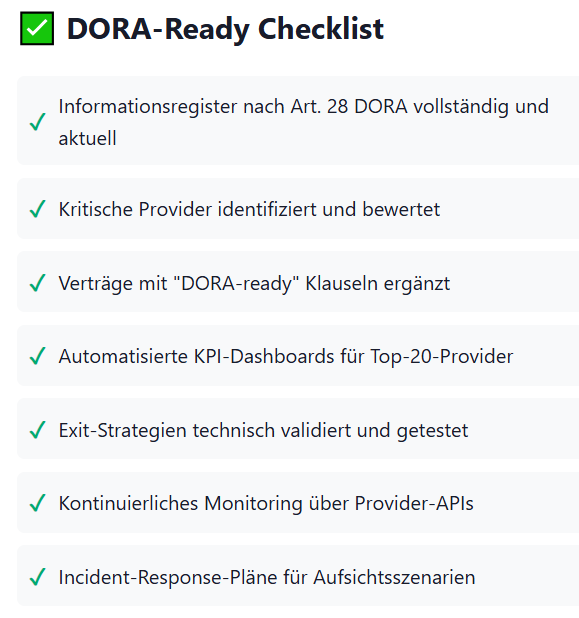Screen dimensions: 579x618
Task: Click the word 'Checklist' in the title
Action: pyautogui.click(x=321, y=29)
